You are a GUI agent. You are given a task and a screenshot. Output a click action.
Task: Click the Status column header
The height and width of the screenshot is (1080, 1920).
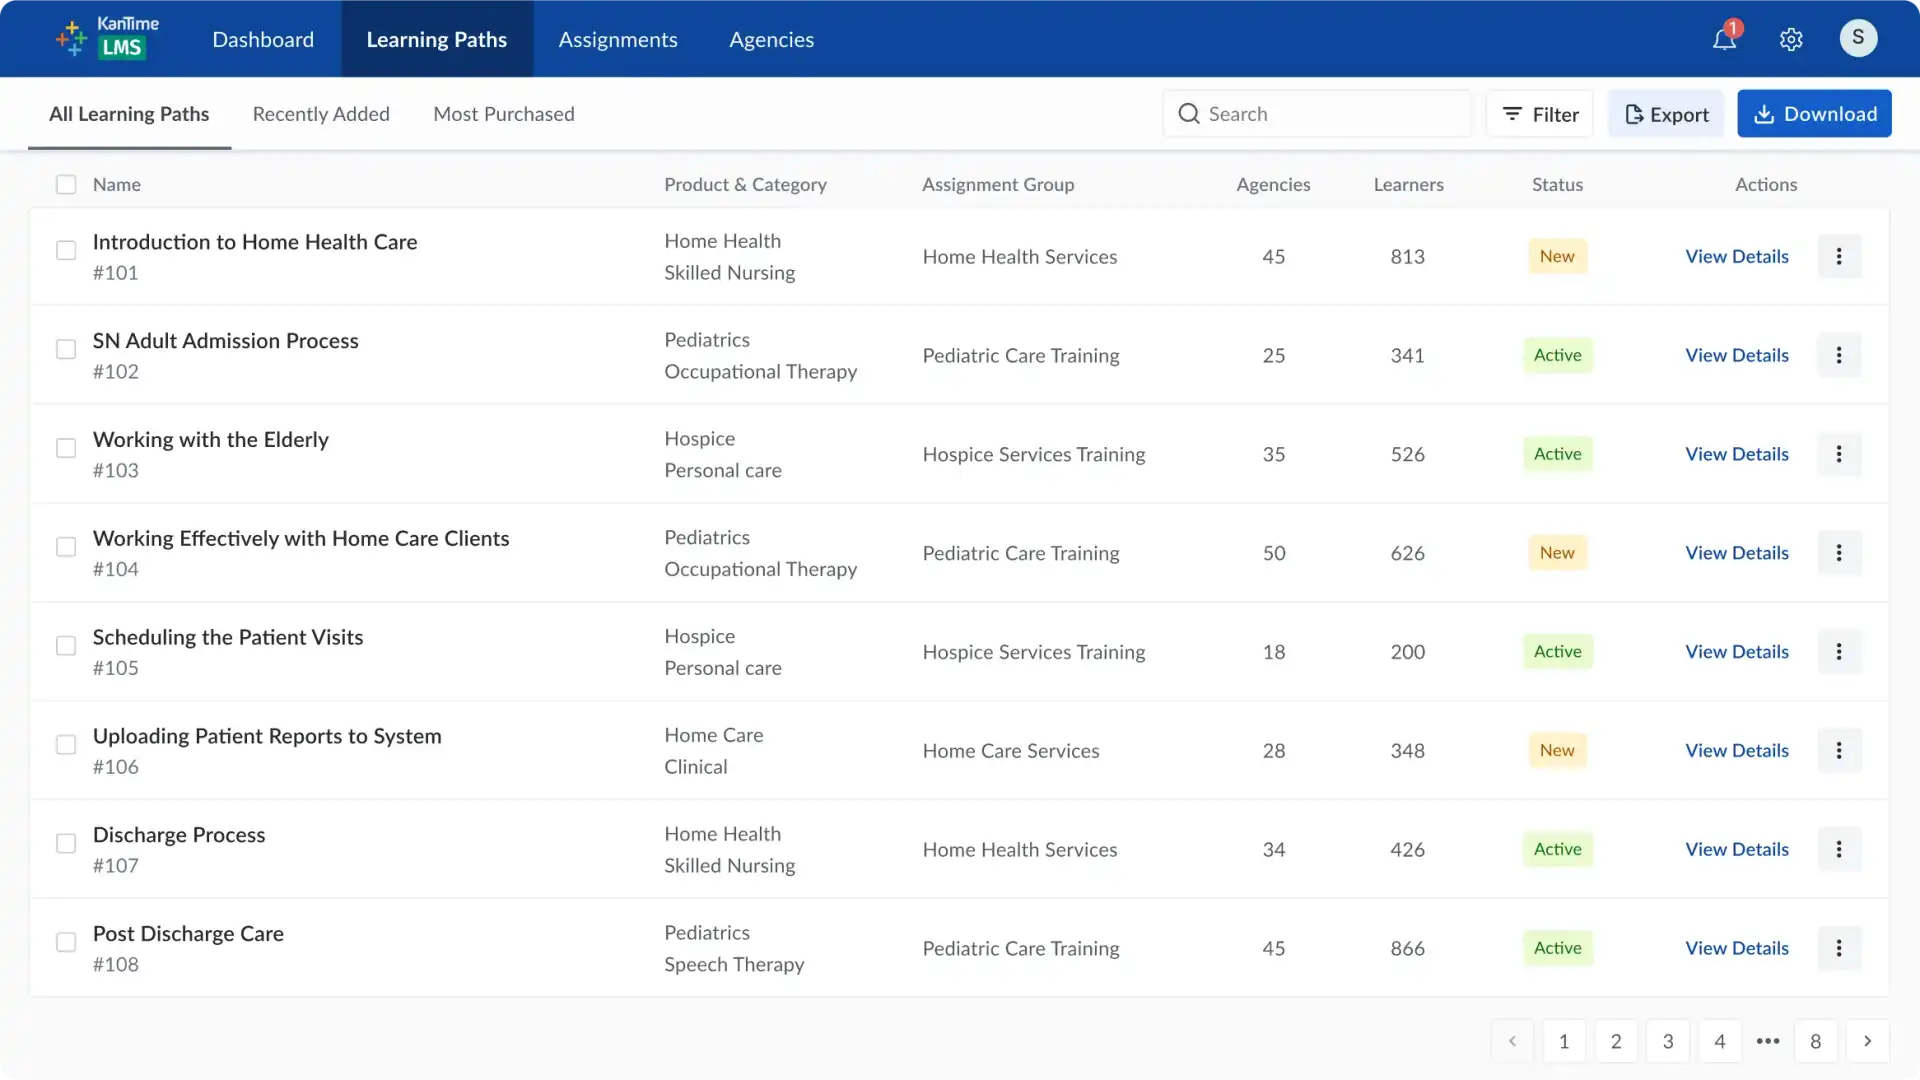tap(1557, 184)
